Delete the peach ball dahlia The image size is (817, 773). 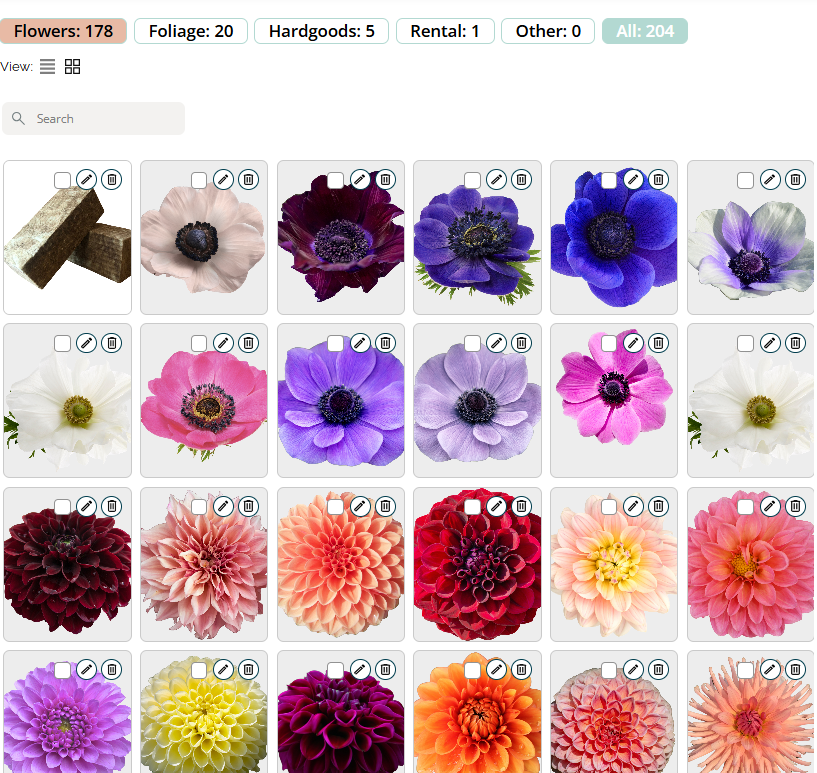(385, 507)
